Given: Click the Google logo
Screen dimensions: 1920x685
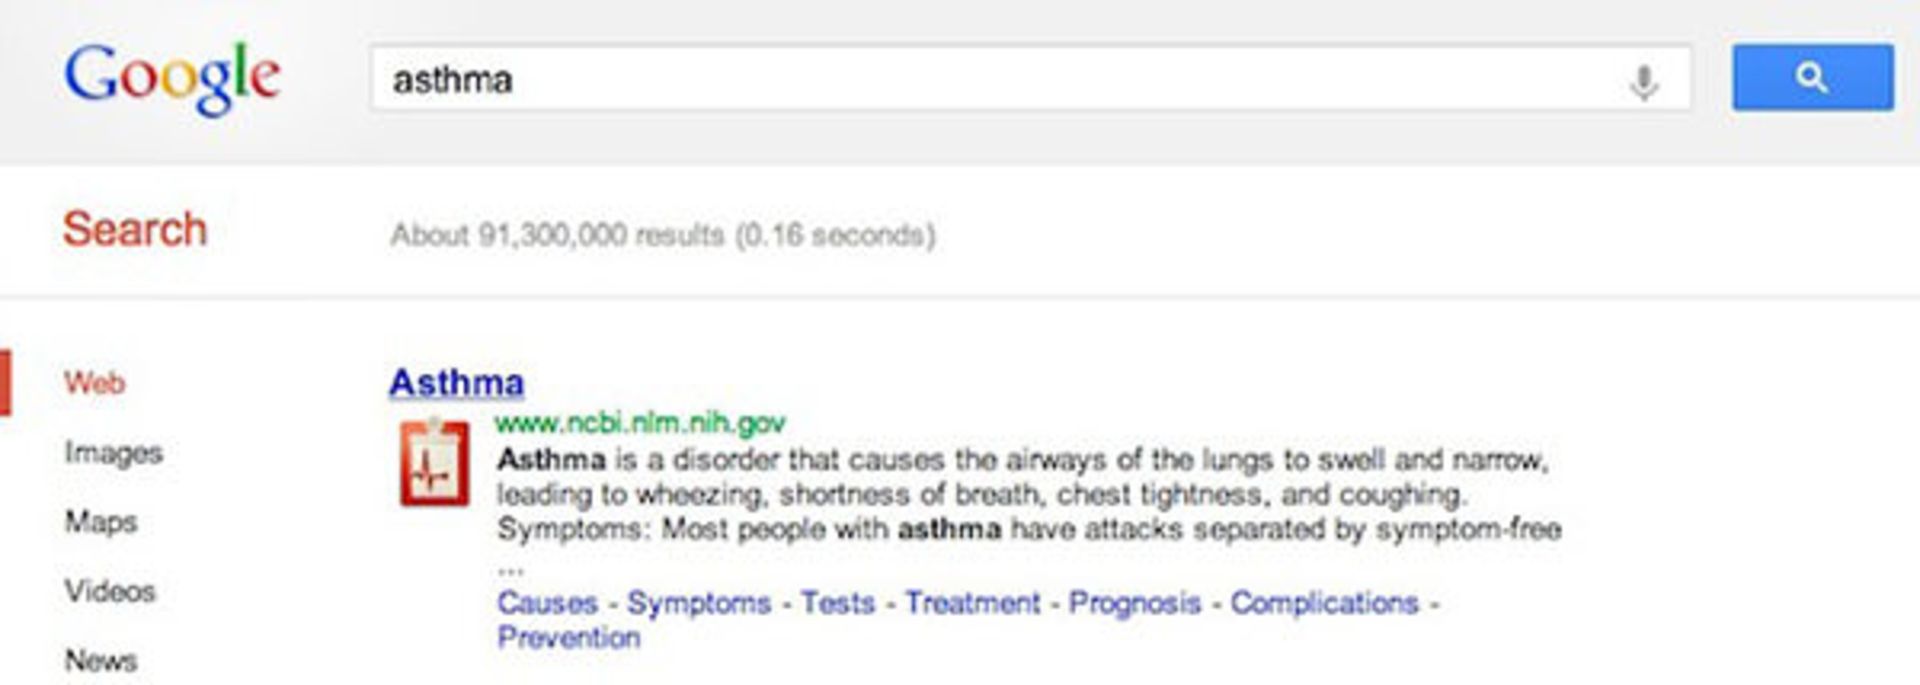Looking at the screenshot, I should (172, 78).
